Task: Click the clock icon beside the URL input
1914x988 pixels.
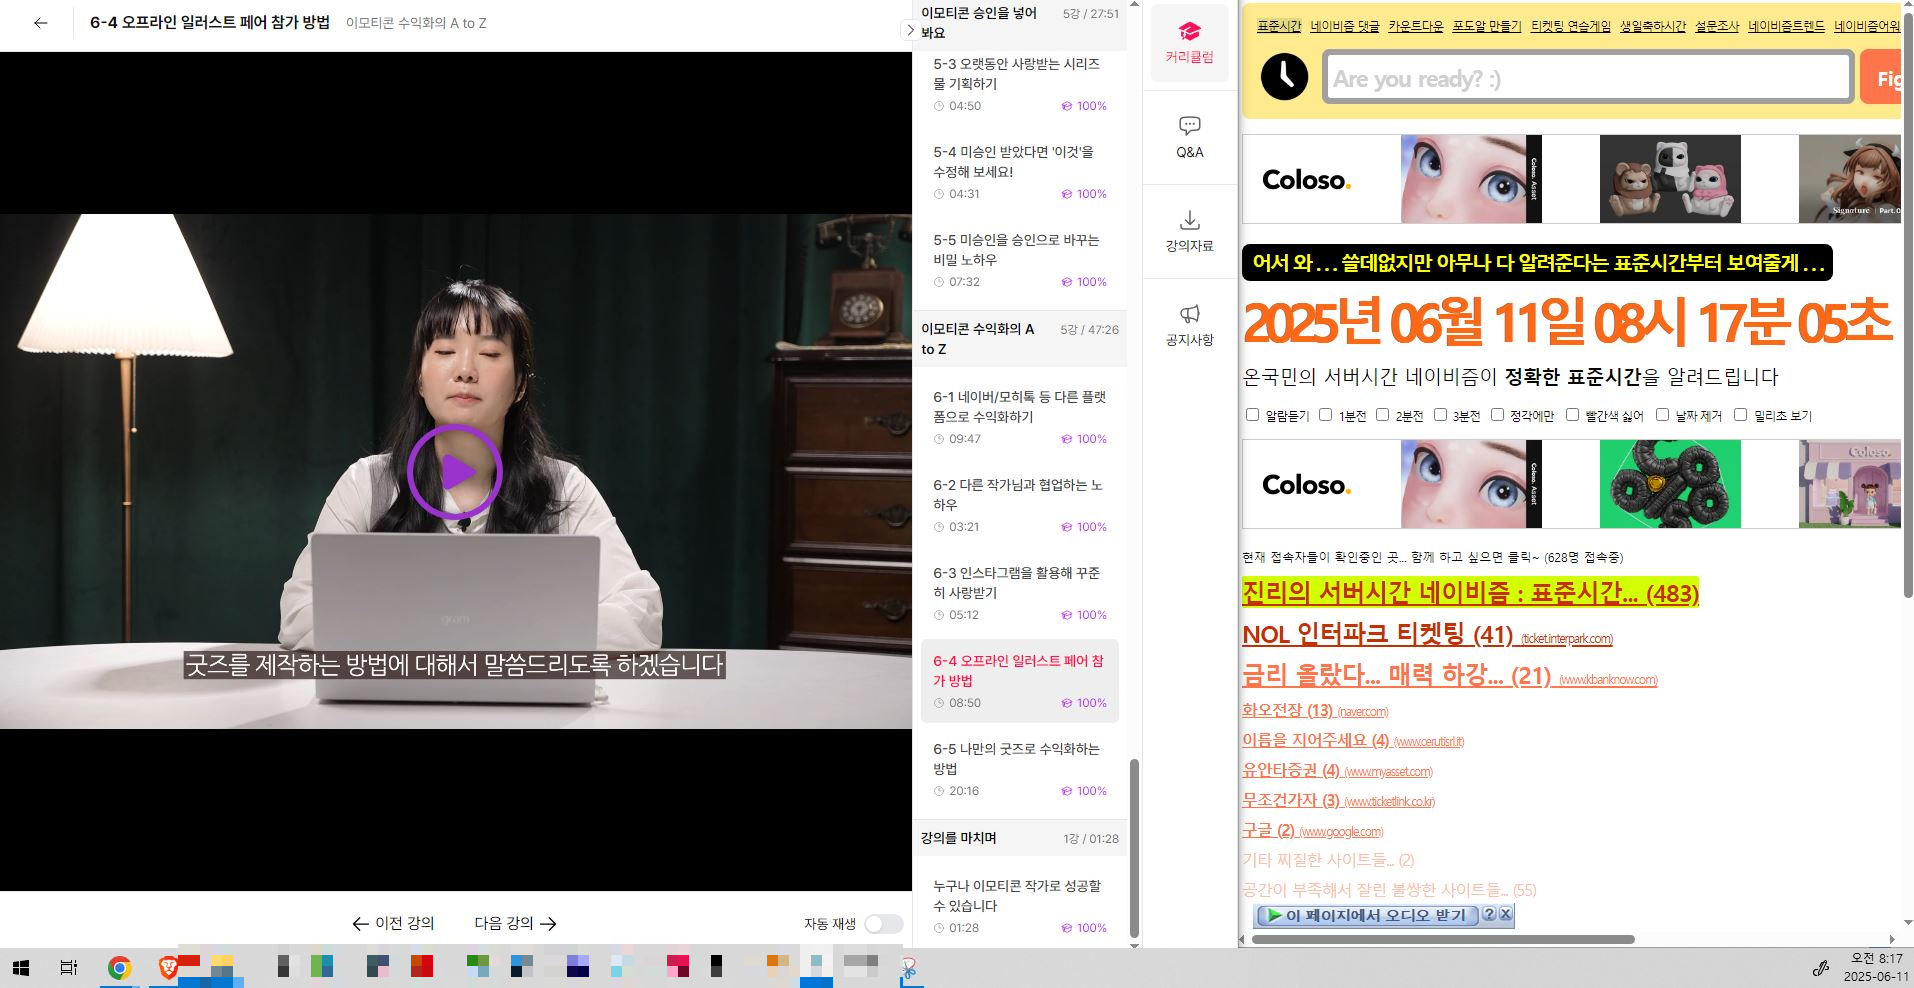Action: click(x=1284, y=76)
